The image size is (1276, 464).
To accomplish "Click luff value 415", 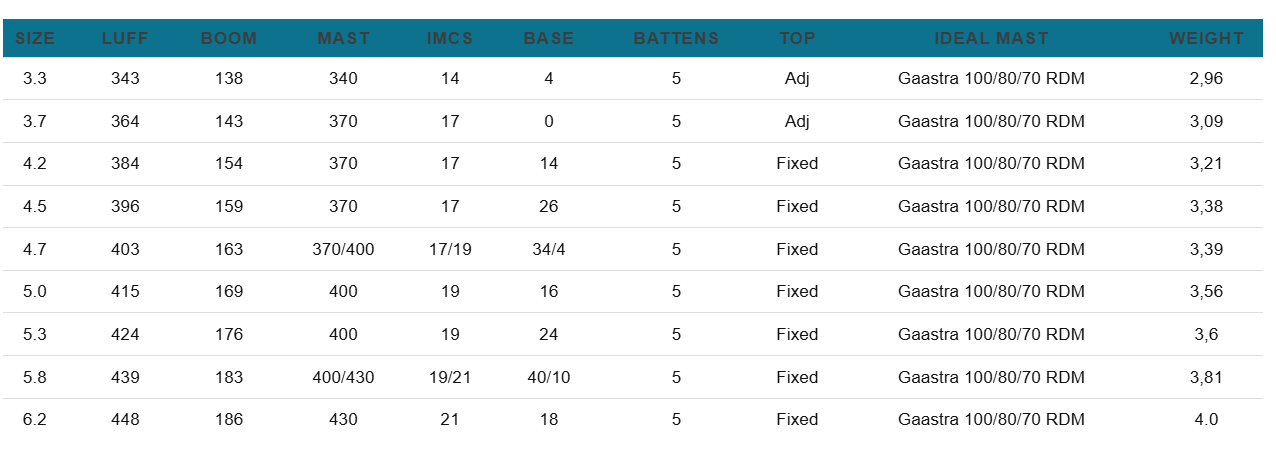I will tap(126, 292).
